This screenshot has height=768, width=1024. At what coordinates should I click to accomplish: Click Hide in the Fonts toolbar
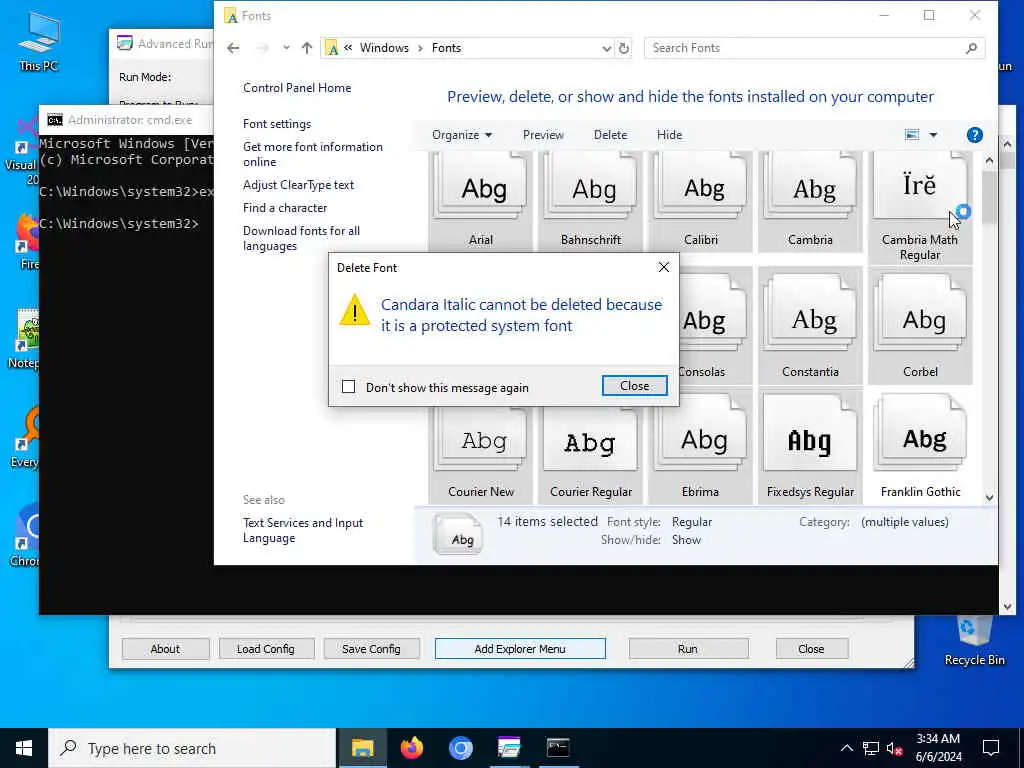coord(669,135)
